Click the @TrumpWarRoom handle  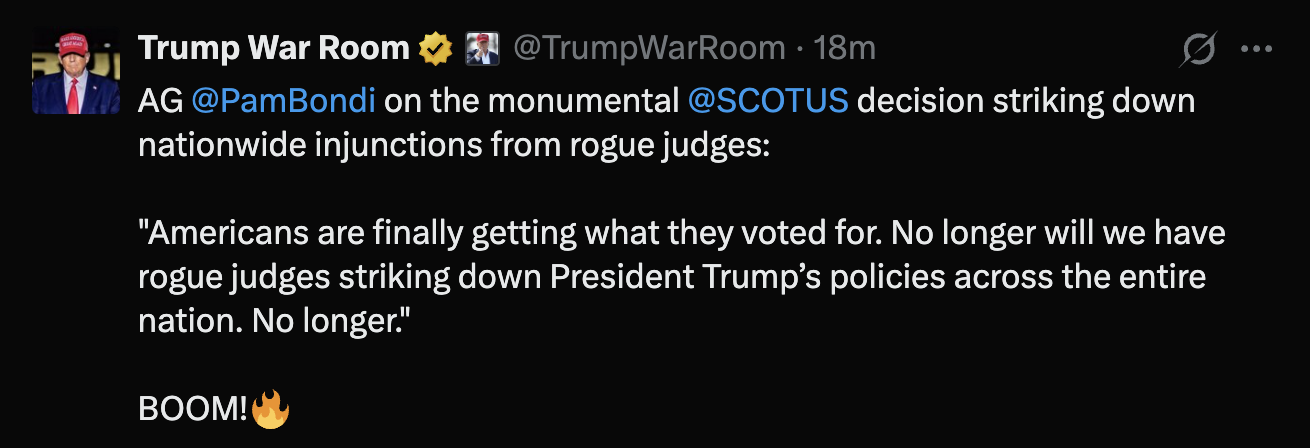click(649, 48)
